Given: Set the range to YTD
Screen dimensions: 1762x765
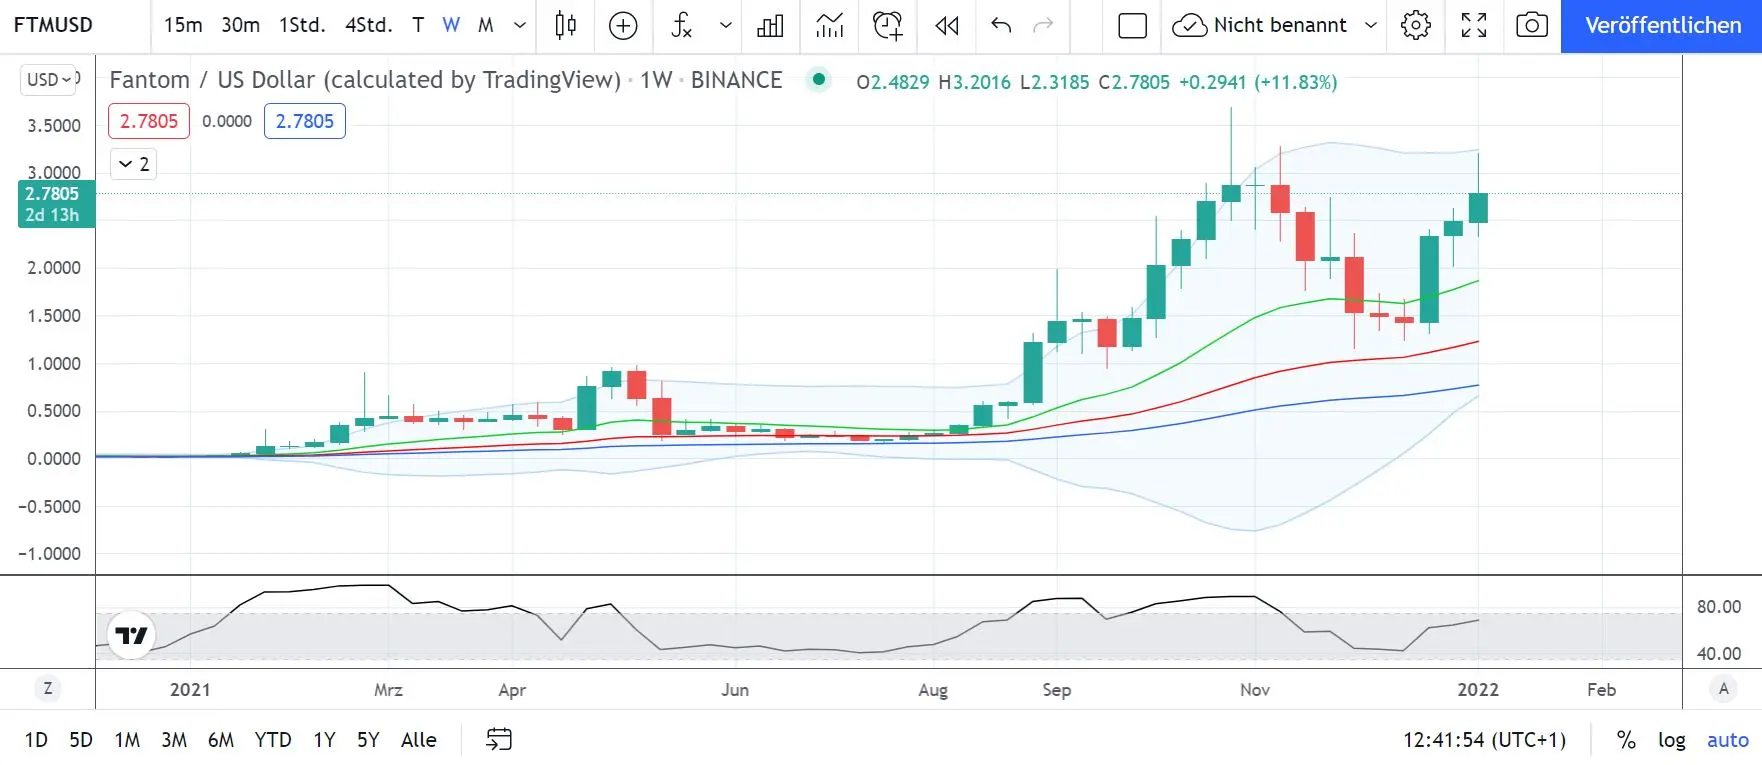Looking at the screenshot, I should [x=273, y=740].
